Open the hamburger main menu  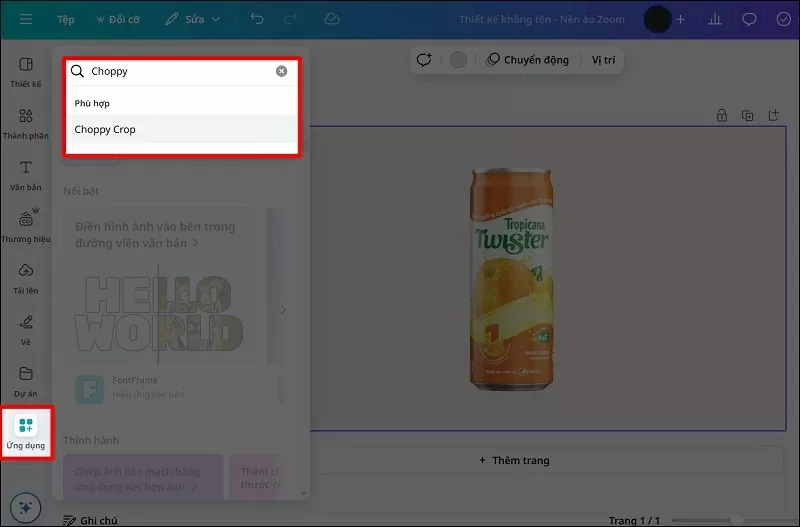26,19
